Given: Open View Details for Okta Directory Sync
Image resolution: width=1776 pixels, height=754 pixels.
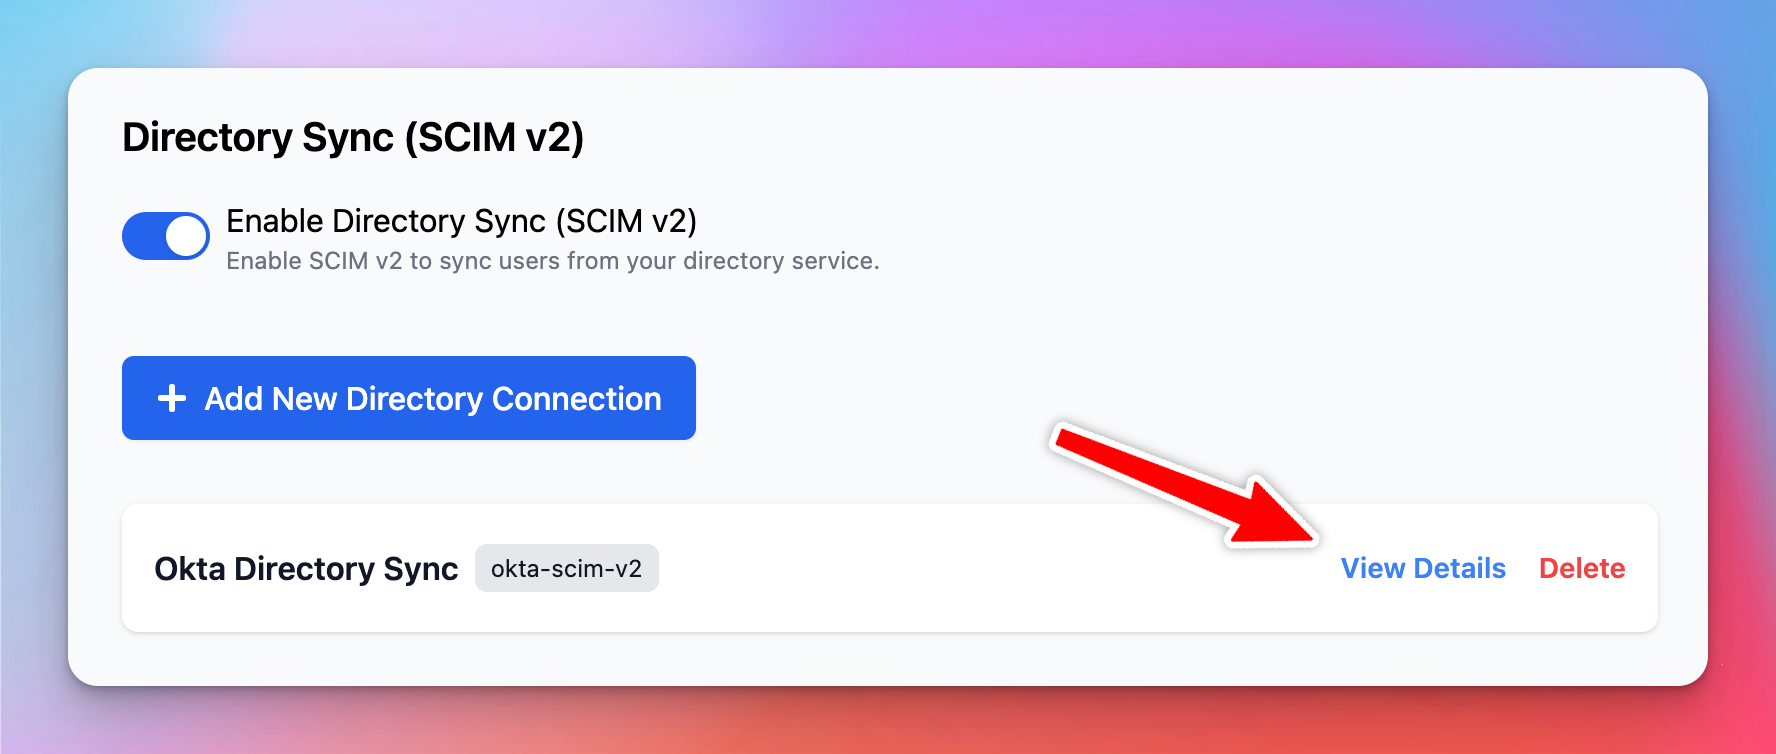Looking at the screenshot, I should [1423, 568].
